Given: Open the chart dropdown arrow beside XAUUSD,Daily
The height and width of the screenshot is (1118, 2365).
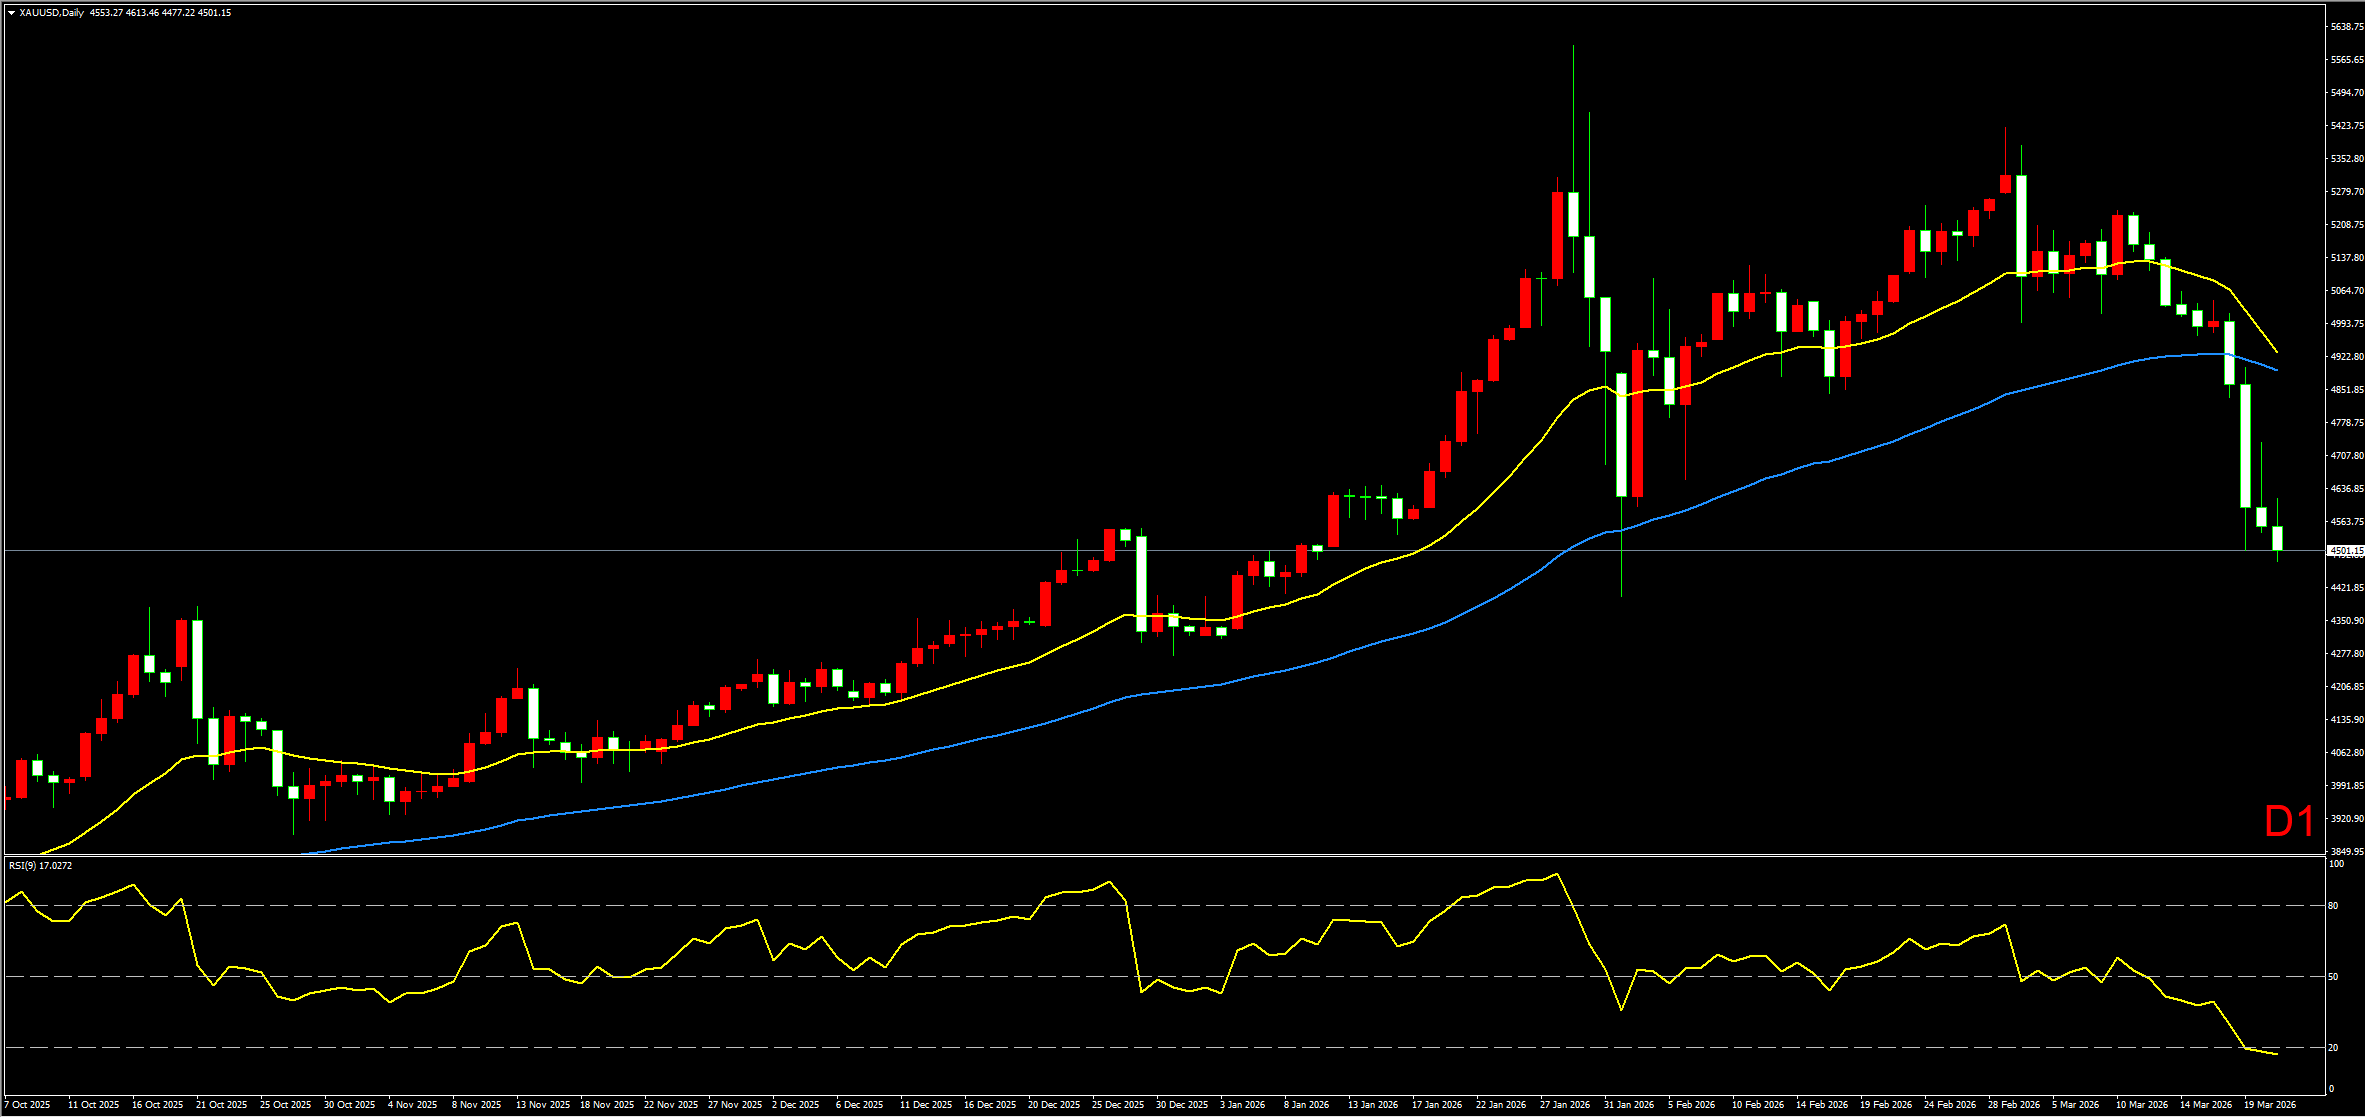Looking at the screenshot, I should [11, 13].
